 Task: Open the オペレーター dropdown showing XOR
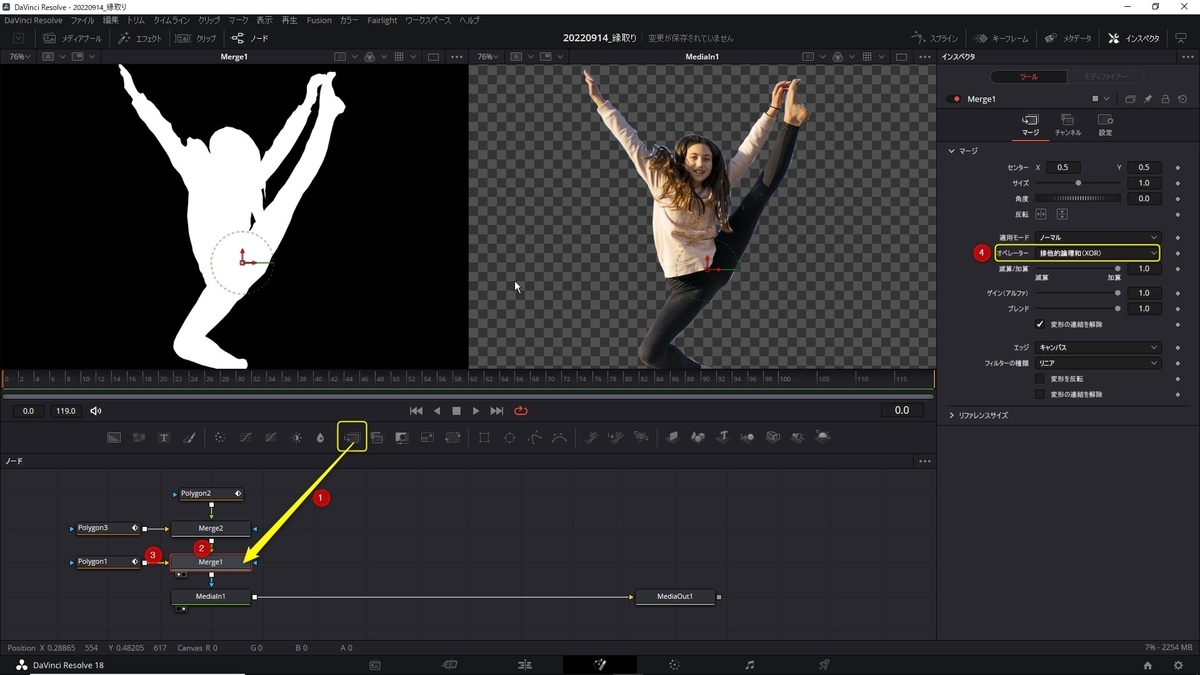click(1097, 253)
